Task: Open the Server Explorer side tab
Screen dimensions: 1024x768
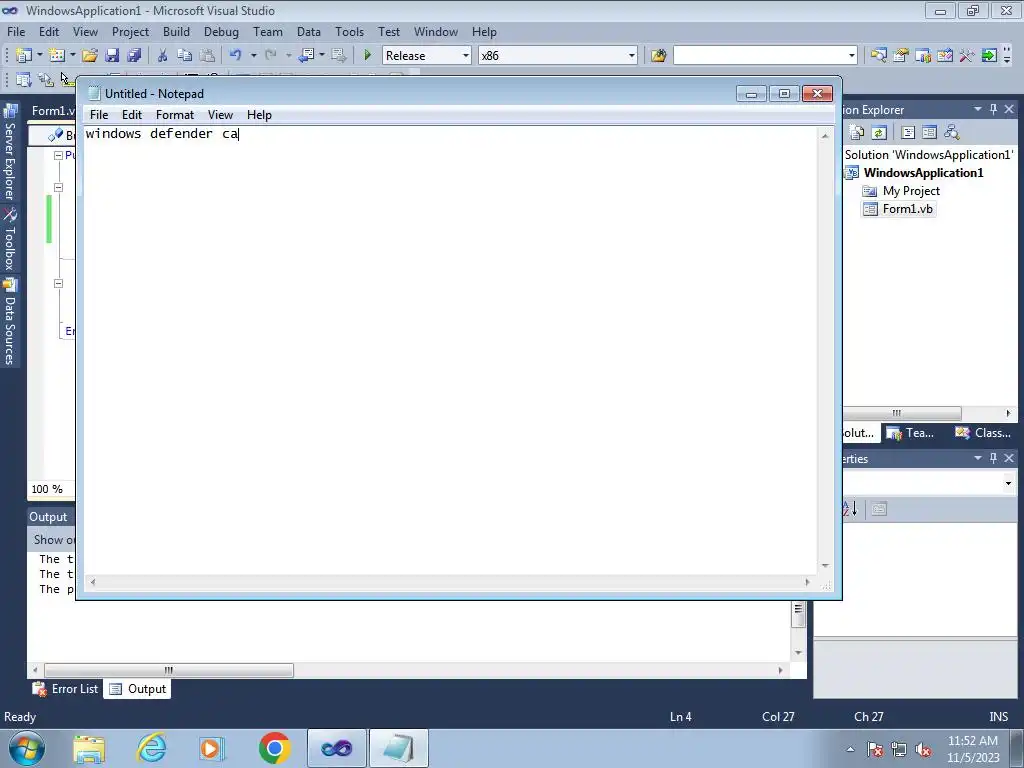Action: 10,153
